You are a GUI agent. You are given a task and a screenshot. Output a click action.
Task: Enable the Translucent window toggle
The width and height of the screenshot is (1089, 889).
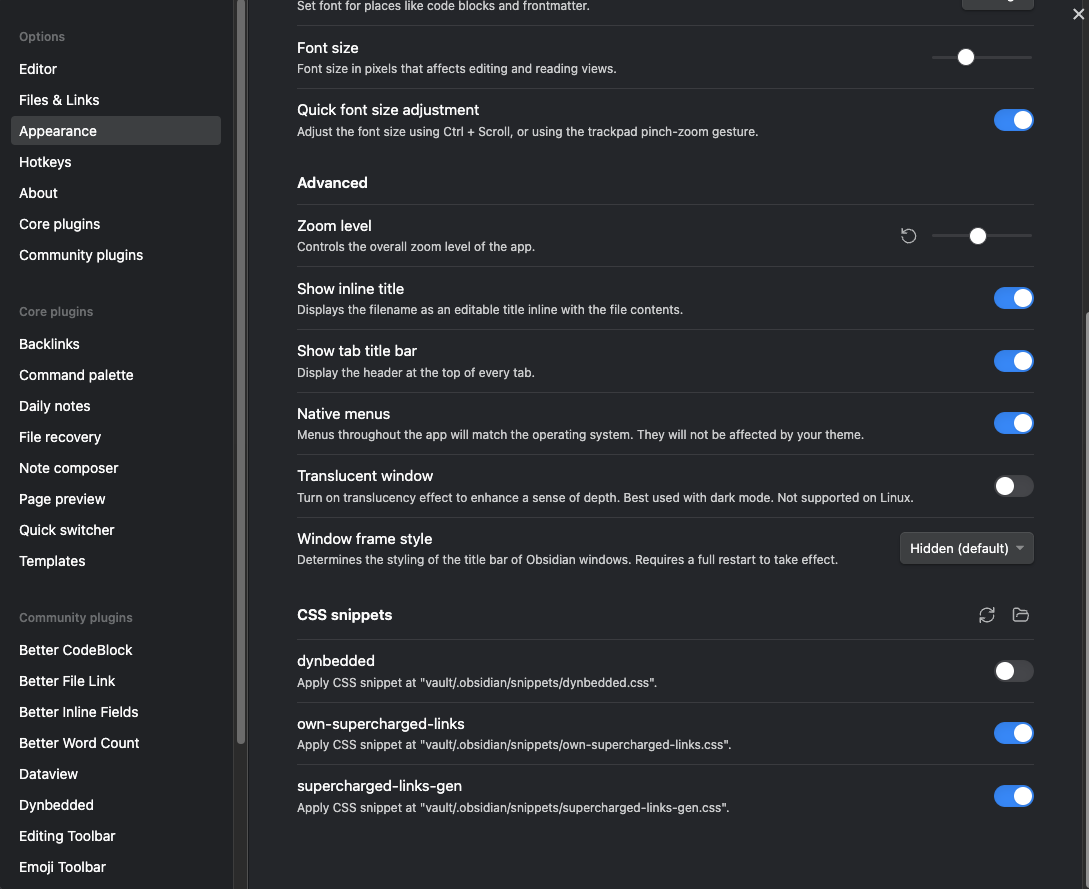pos(1013,486)
